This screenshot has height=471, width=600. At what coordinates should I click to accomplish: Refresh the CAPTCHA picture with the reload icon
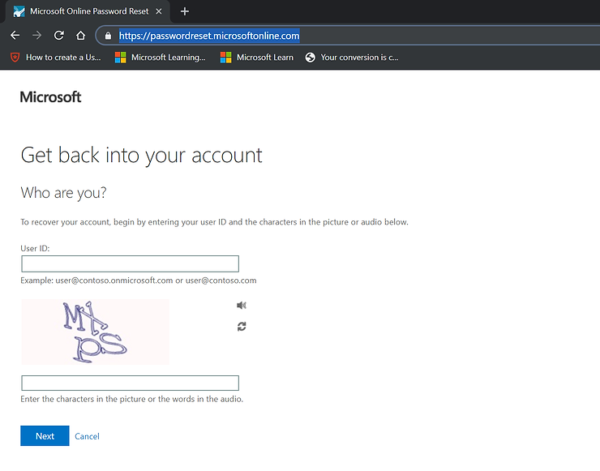pyautogui.click(x=241, y=326)
